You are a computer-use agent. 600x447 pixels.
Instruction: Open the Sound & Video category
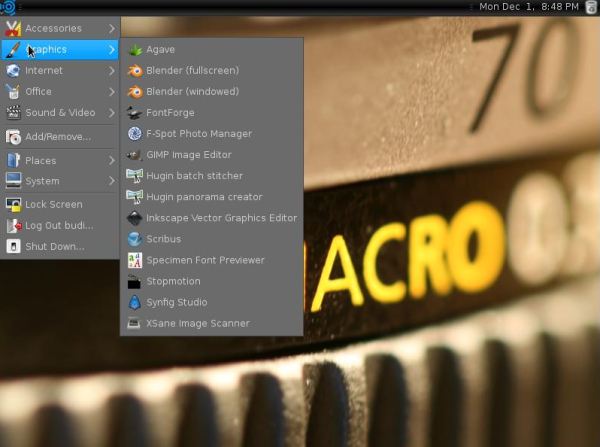(60, 113)
